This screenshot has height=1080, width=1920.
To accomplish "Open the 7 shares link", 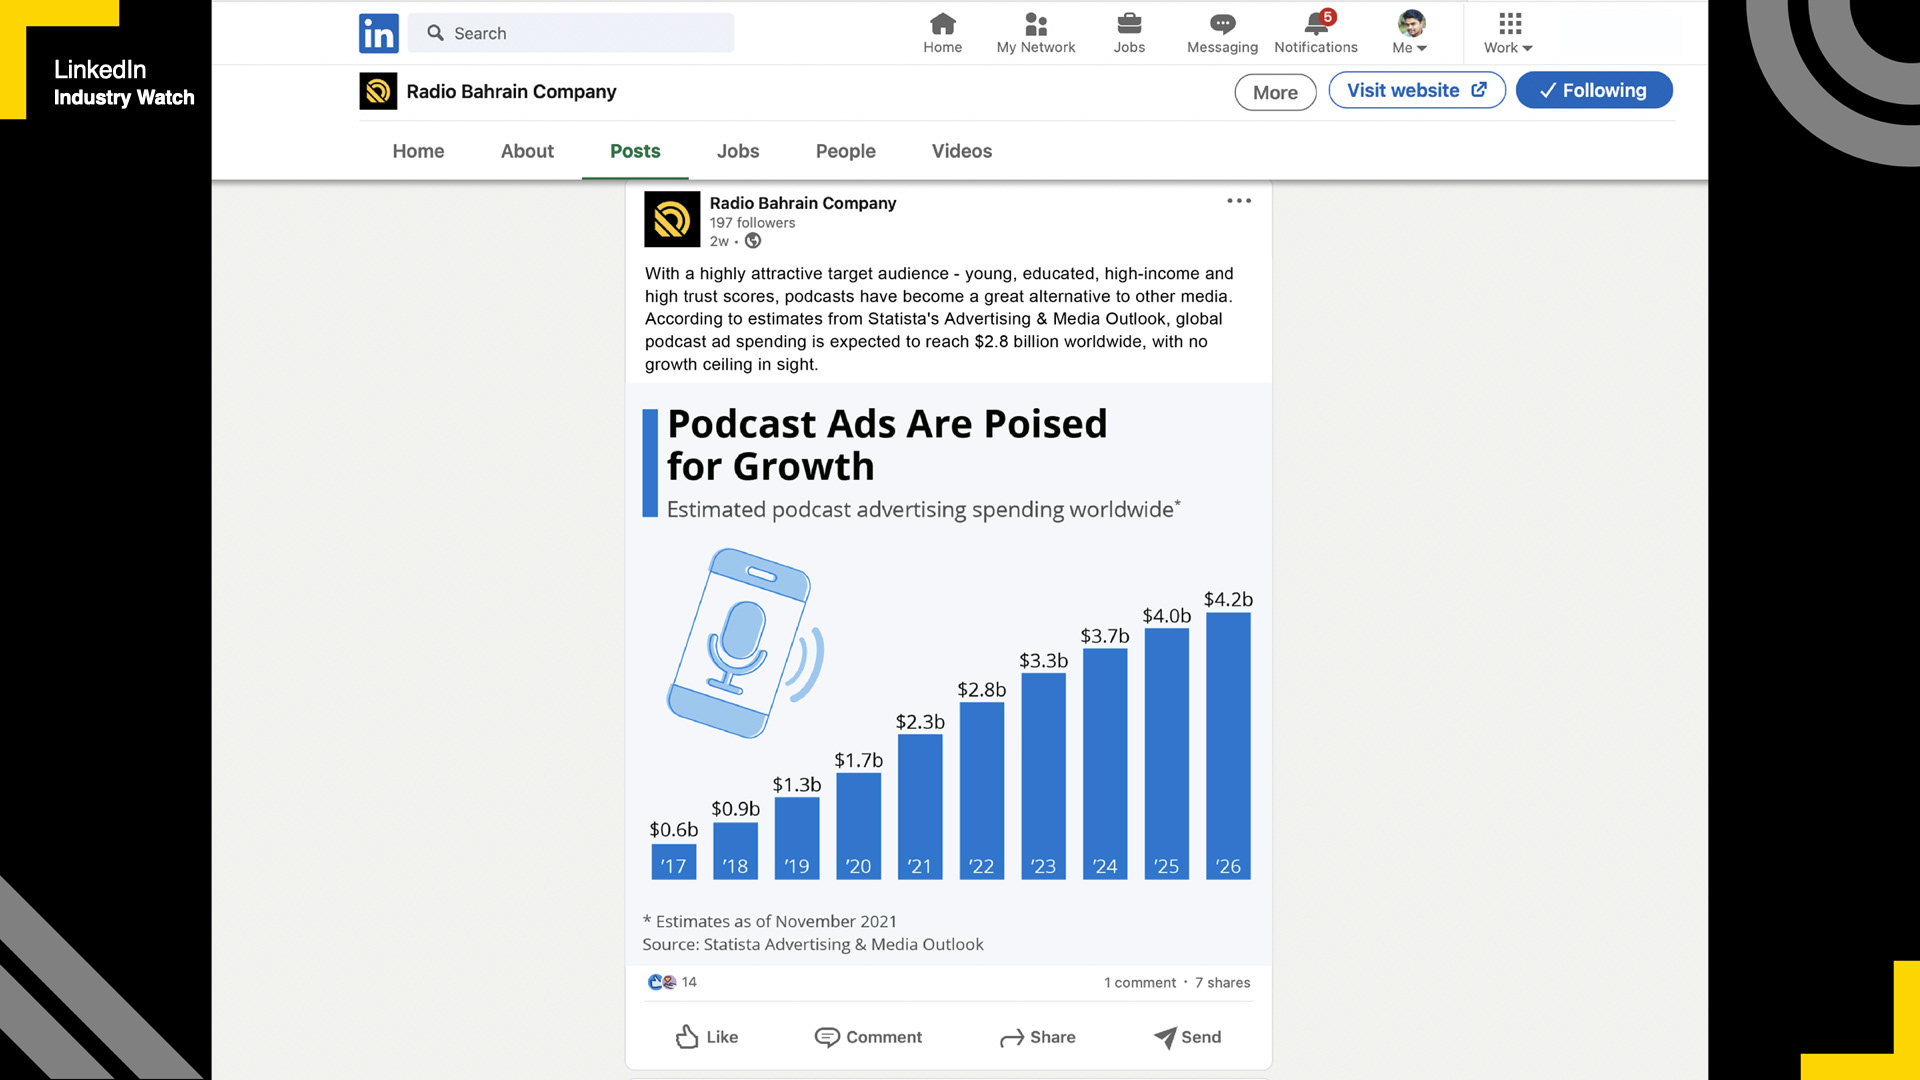I will pyautogui.click(x=1222, y=983).
